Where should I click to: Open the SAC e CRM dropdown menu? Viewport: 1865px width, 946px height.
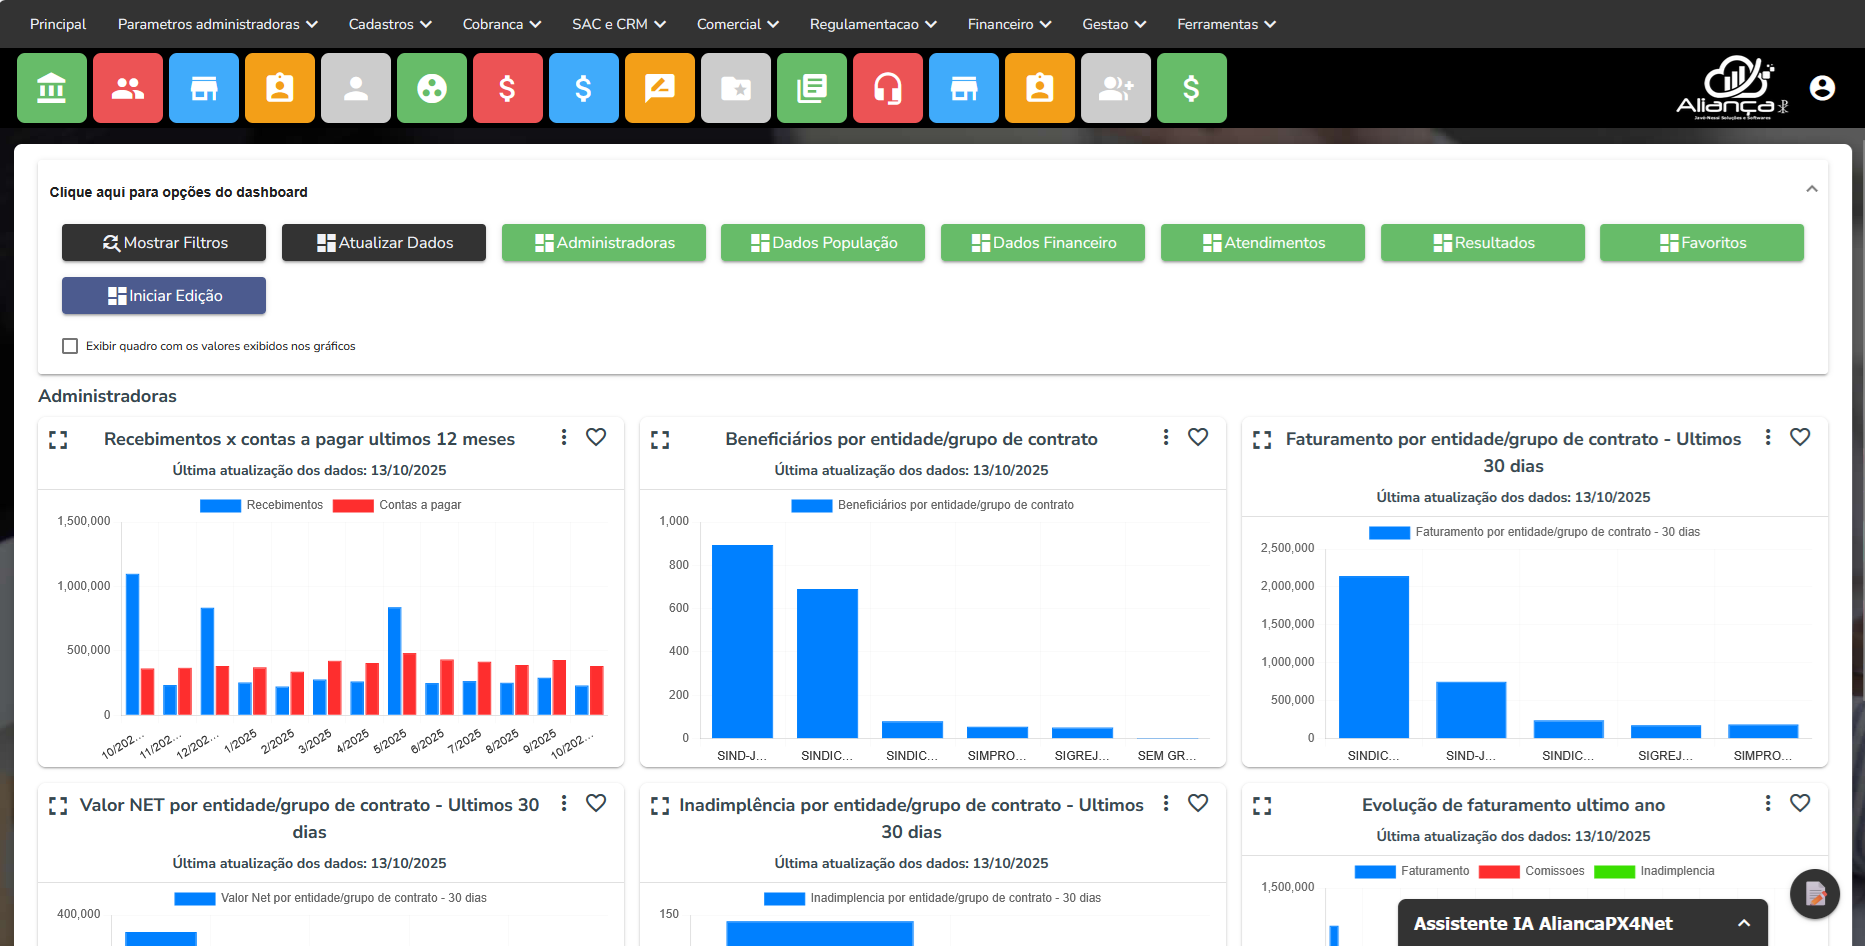pyautogui.click(x=619, y=24)
